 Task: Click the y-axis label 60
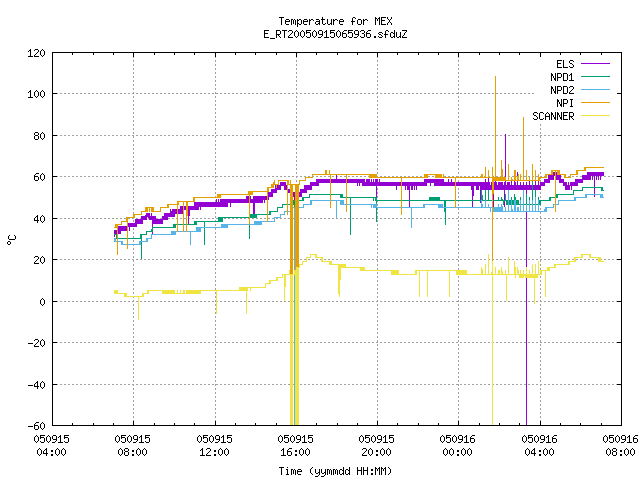click(40, 177)
